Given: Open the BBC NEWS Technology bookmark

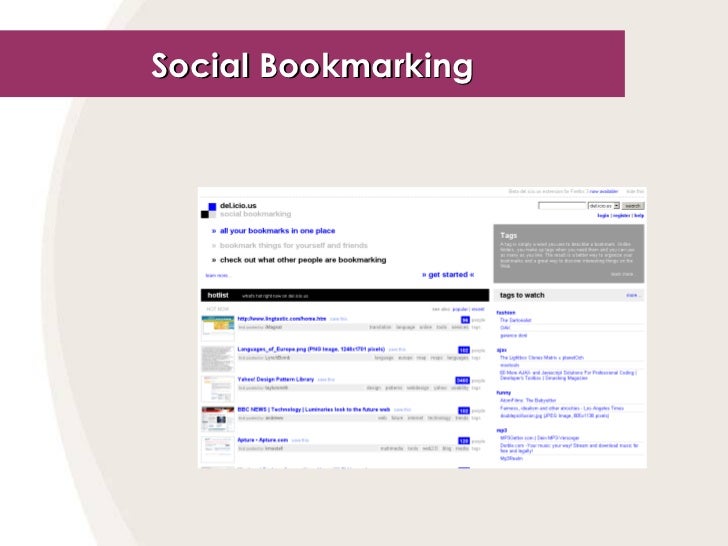Looking at the screenshot, I should pyautogui.click(x=313, y=410).
